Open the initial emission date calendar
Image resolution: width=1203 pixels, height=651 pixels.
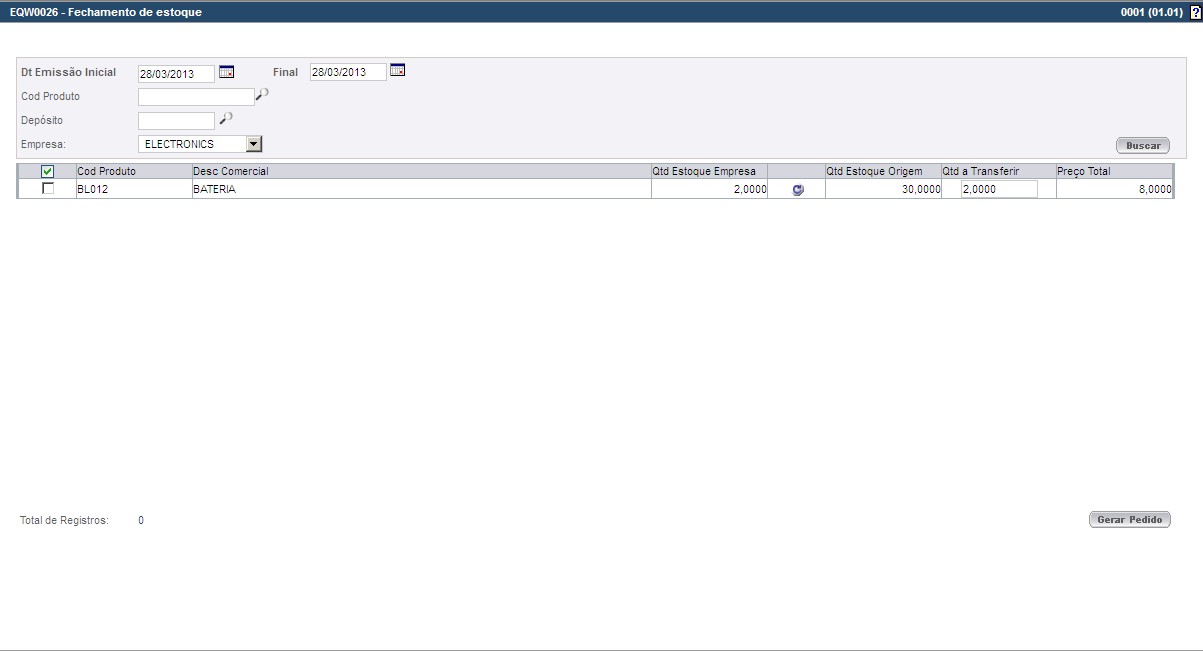[226, 72]
